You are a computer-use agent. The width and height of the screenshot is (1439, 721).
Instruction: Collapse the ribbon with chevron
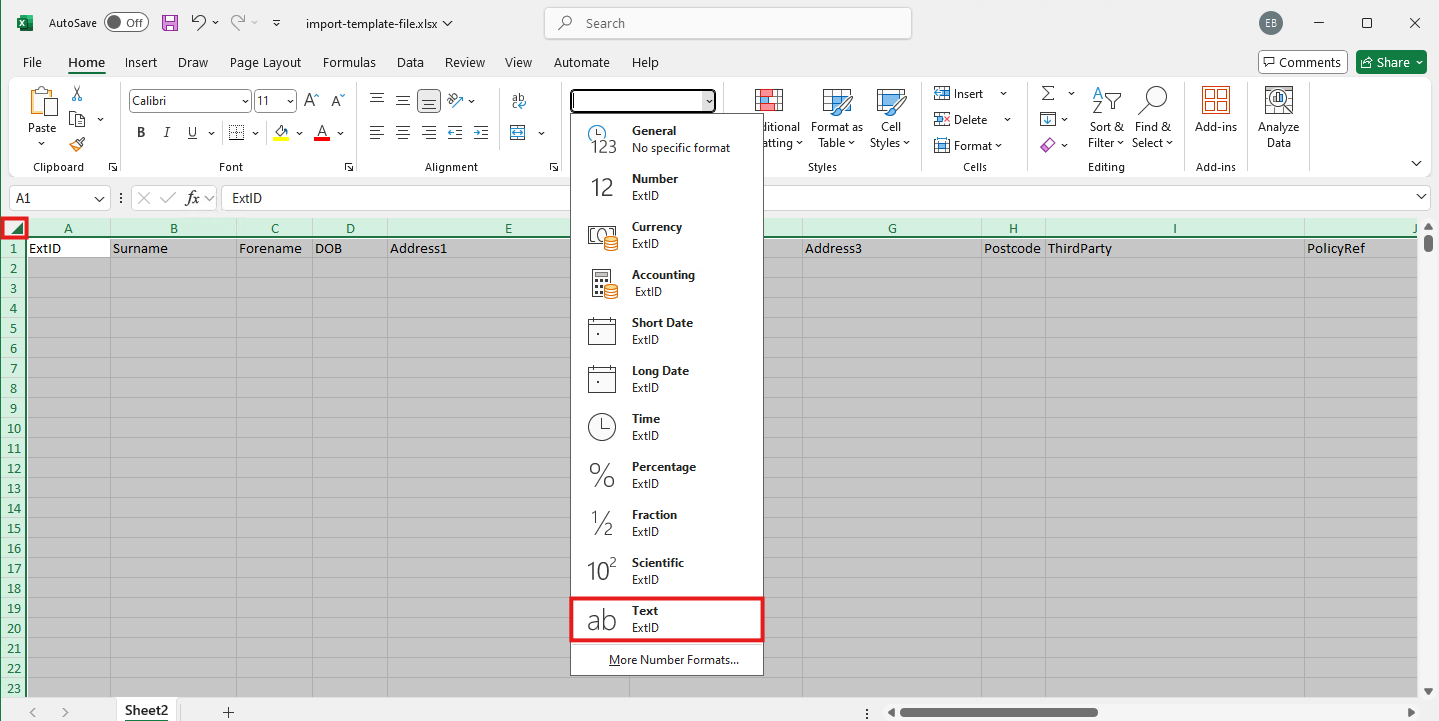tap(1416, 164)
